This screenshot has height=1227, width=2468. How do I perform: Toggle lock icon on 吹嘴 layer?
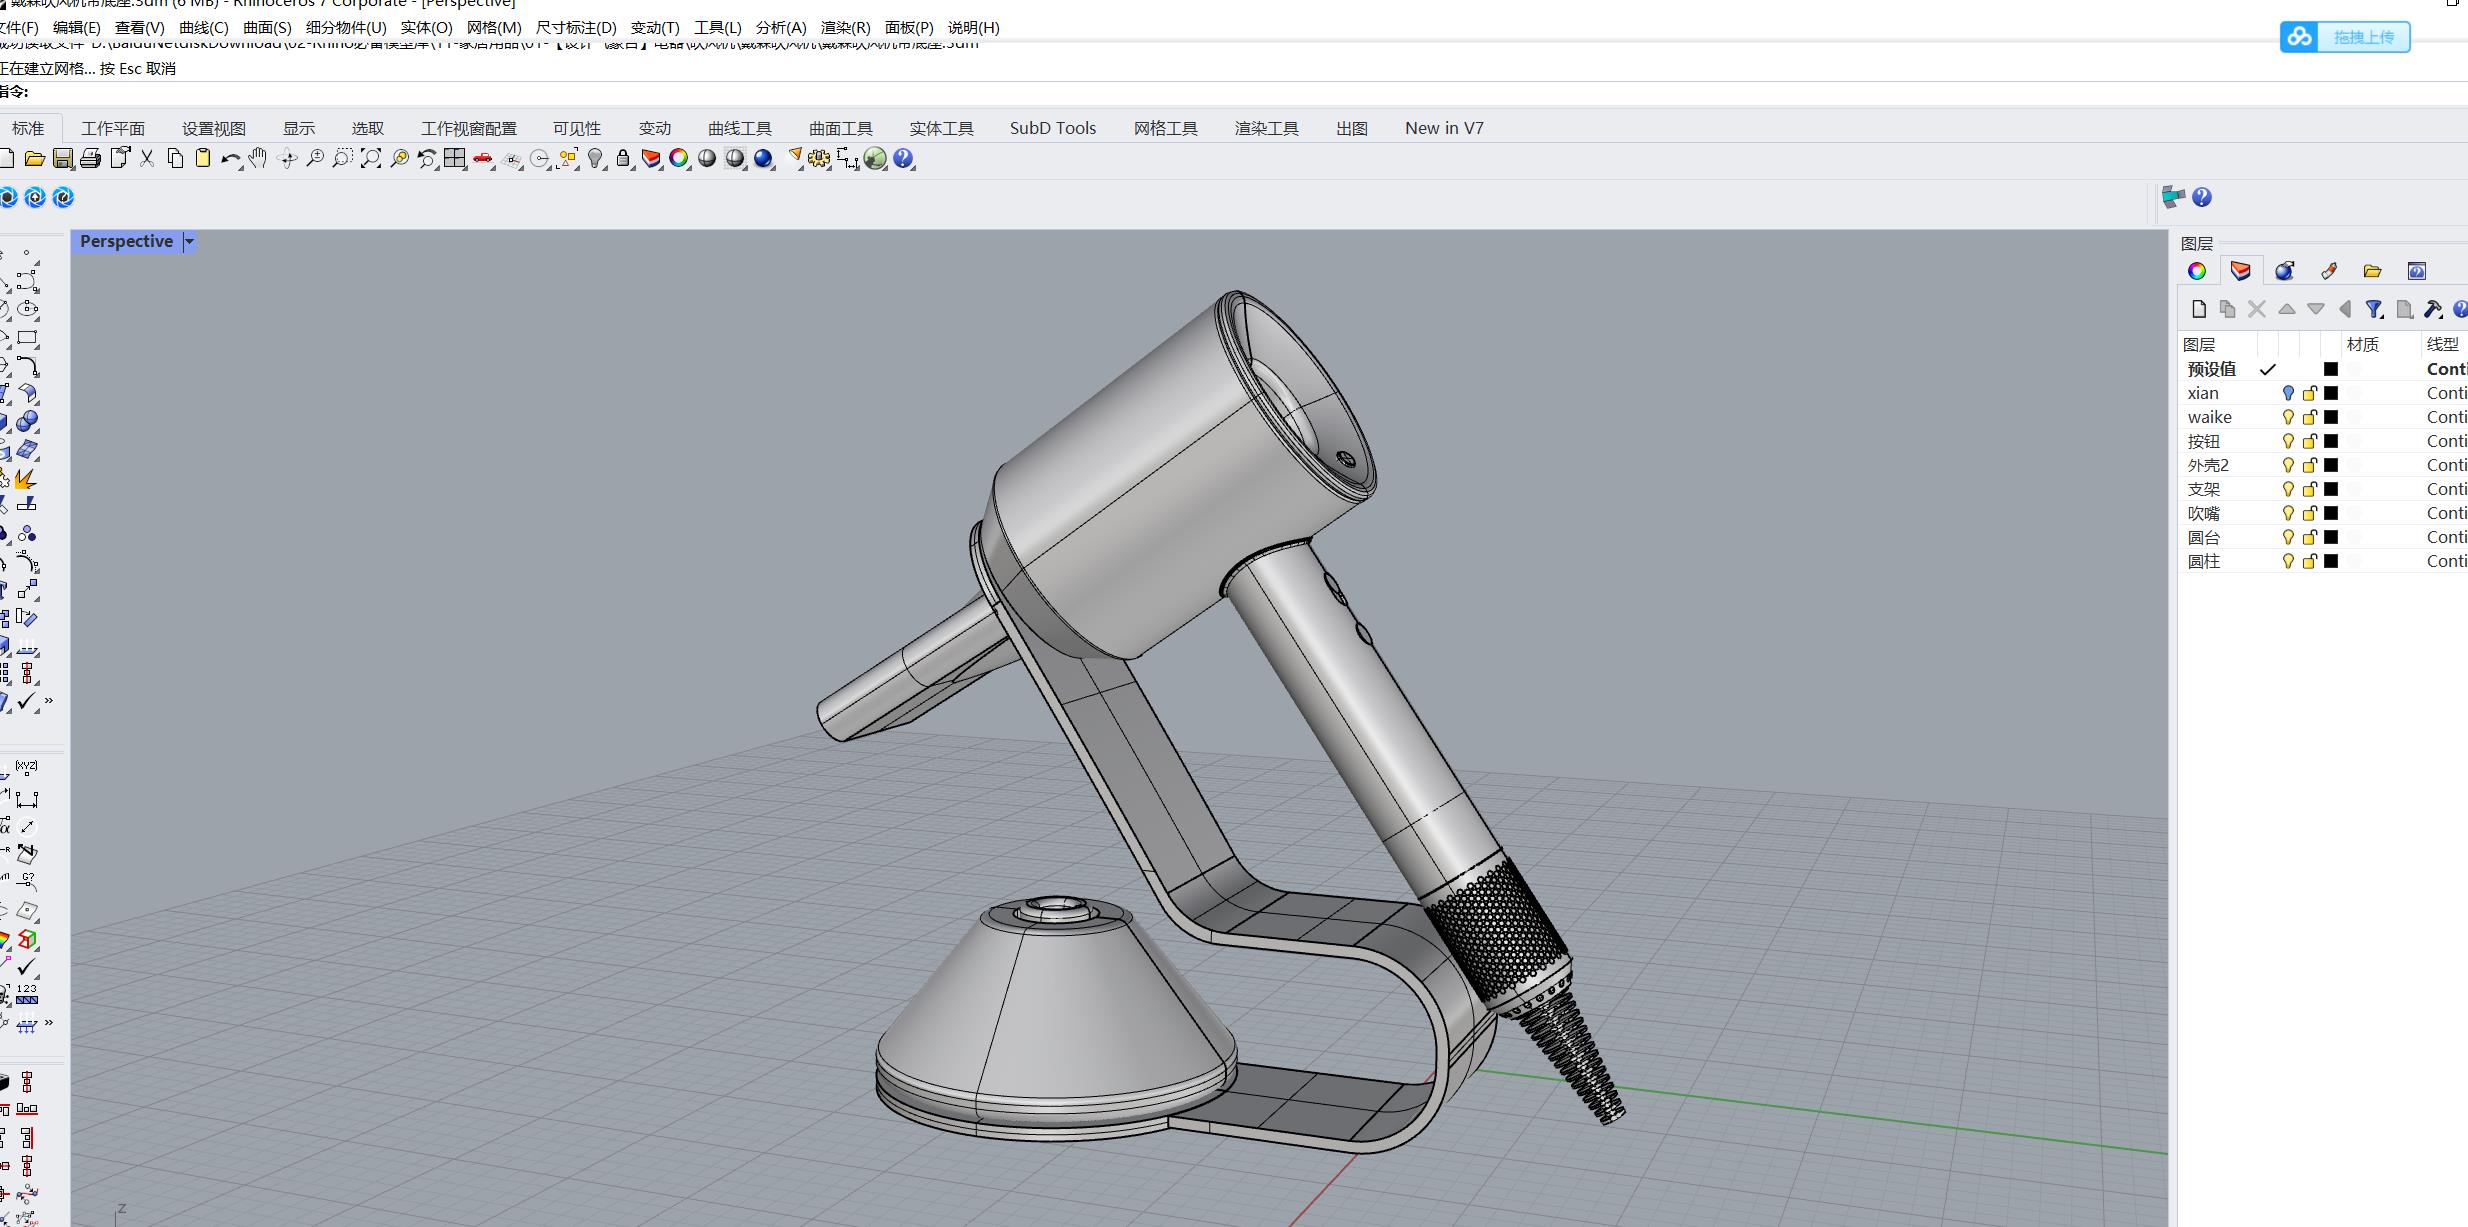click(2309, 513)
